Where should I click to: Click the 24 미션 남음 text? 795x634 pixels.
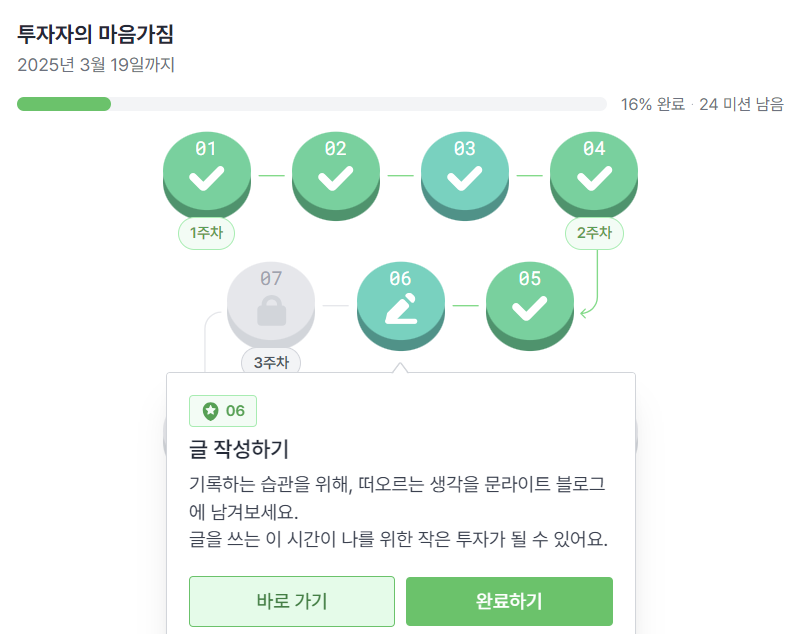pos(741,104)
